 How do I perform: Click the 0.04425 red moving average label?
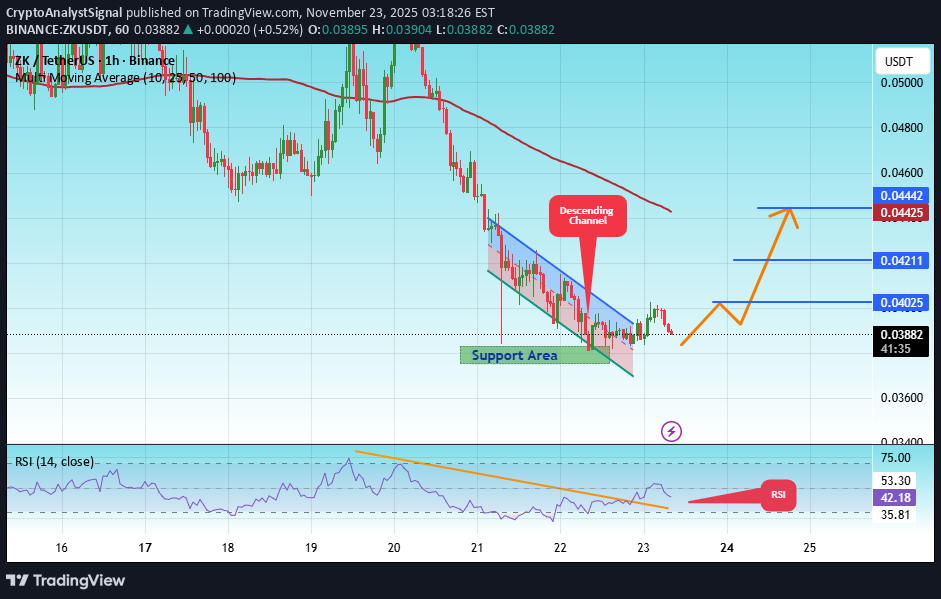(901, 212)
